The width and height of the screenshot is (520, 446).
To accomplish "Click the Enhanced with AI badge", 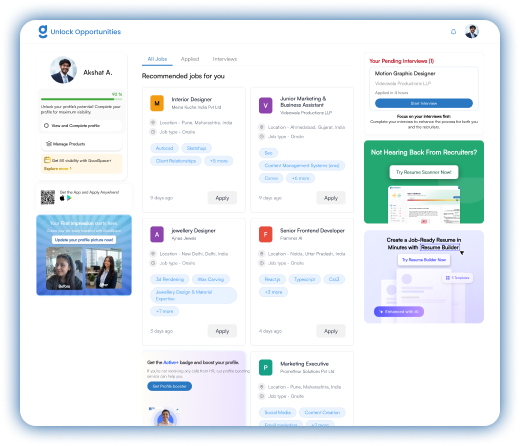I will (x=399, y=312).
